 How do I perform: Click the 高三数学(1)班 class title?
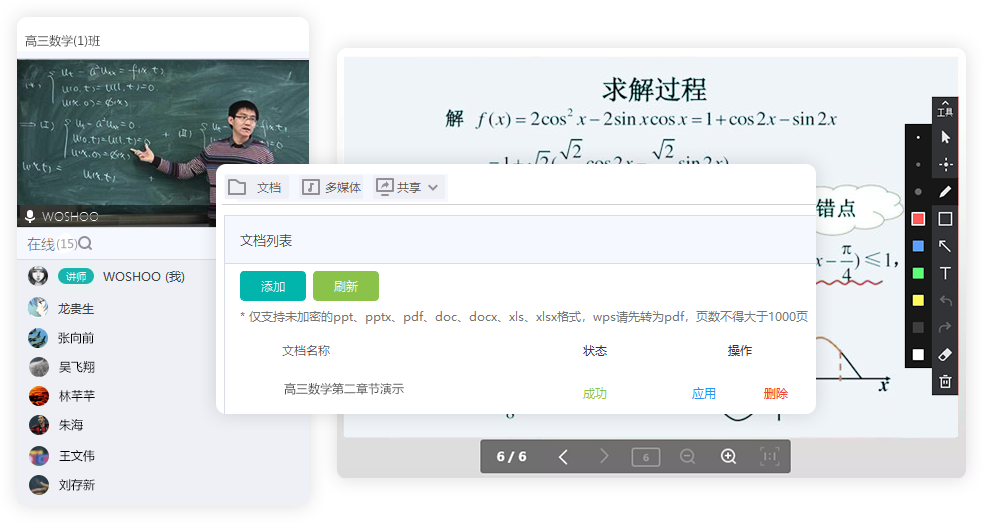63,41
